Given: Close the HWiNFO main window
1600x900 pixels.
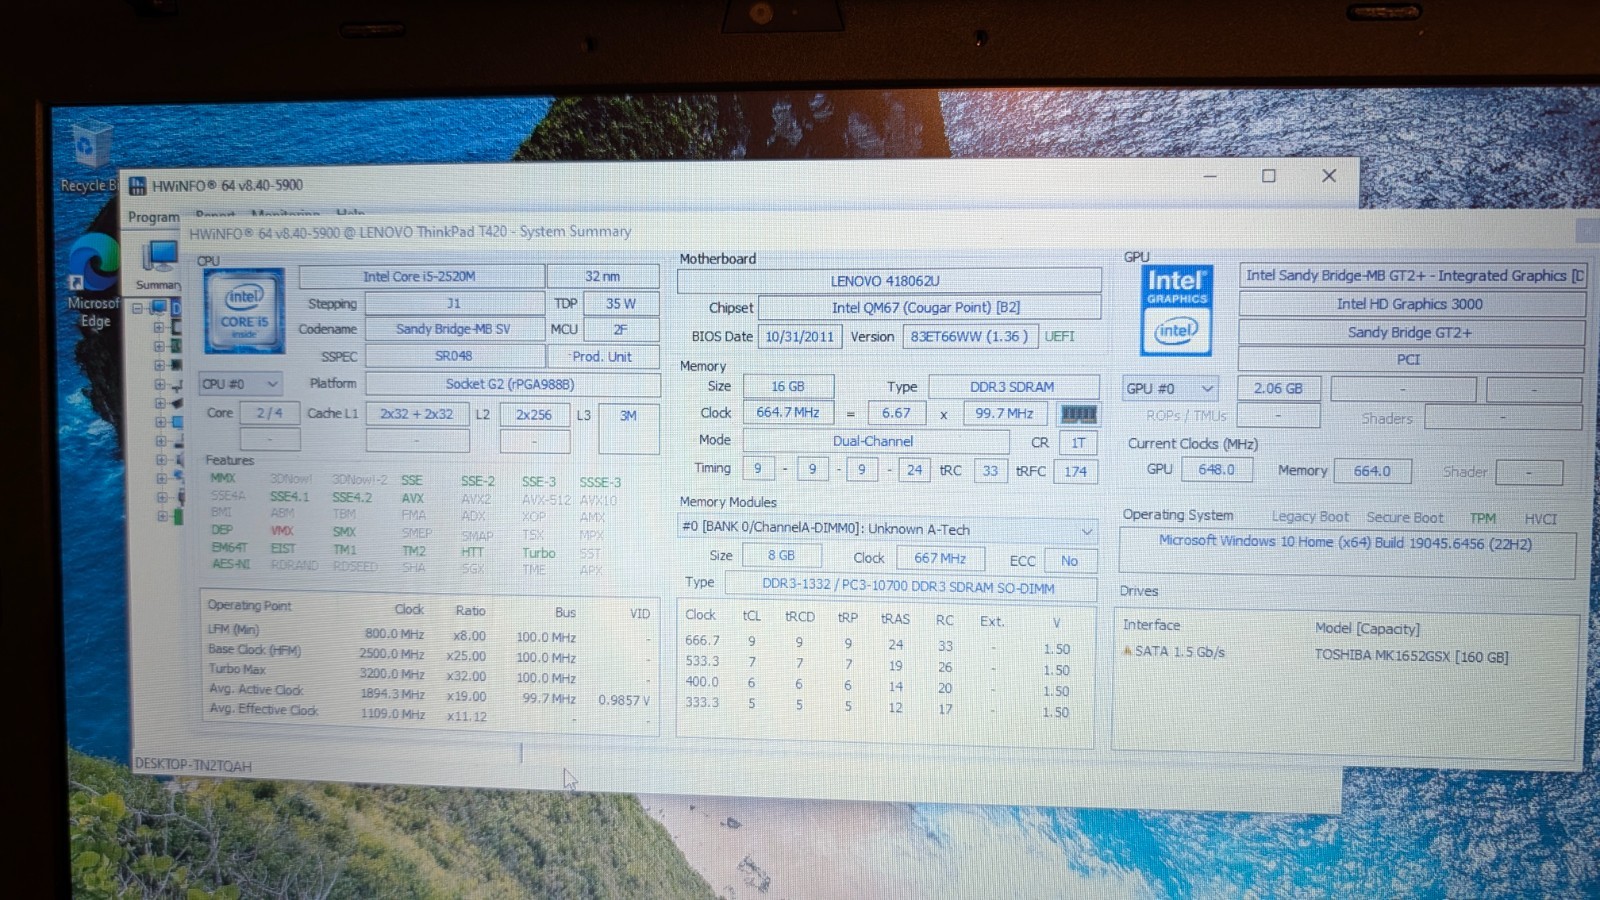Looking at the screenshot, I should tap(1329, 176).
